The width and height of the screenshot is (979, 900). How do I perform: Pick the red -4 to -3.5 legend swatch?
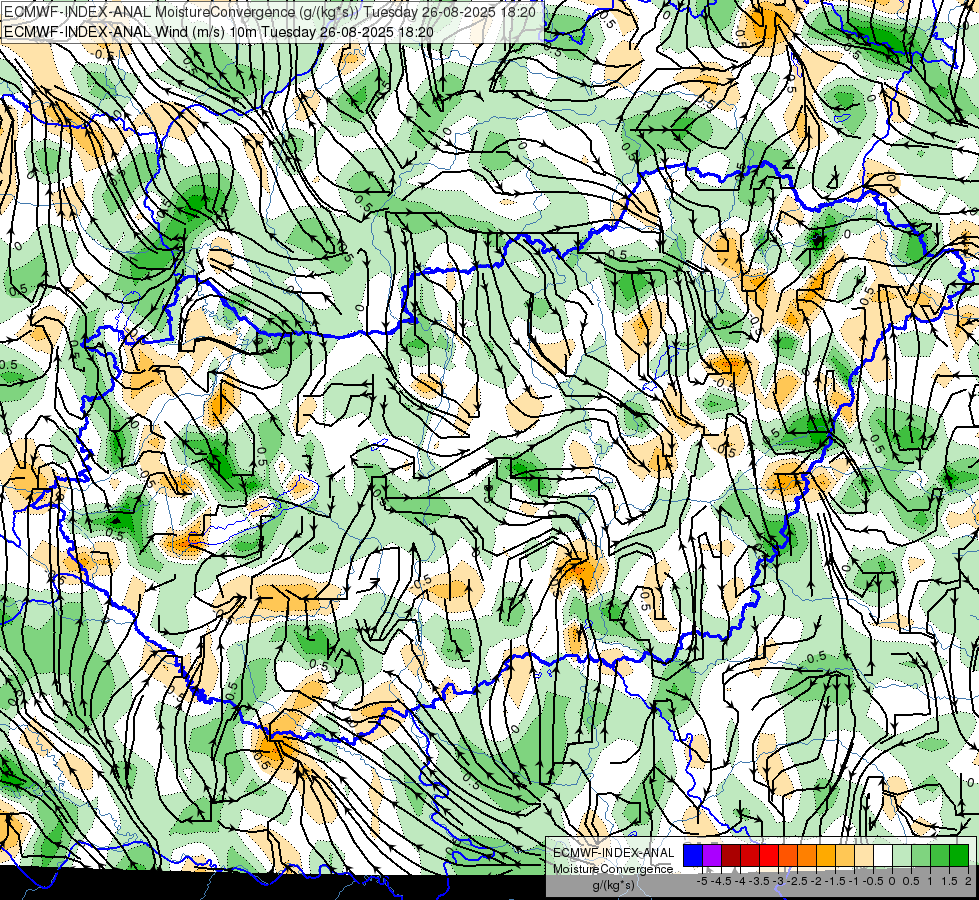click(750, 856)
